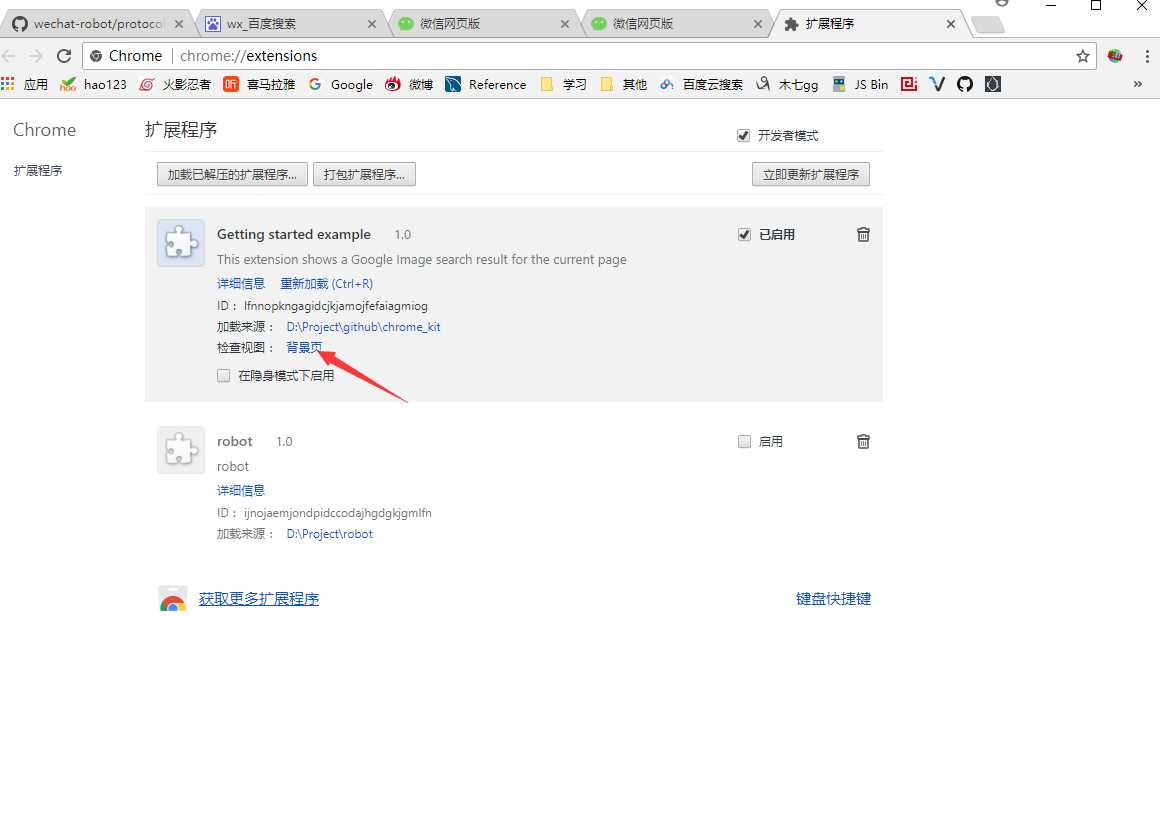Viewport: 1160px width, 818px height.
Task: Click the browser forward arrow
Action: (x=36, y=56)
